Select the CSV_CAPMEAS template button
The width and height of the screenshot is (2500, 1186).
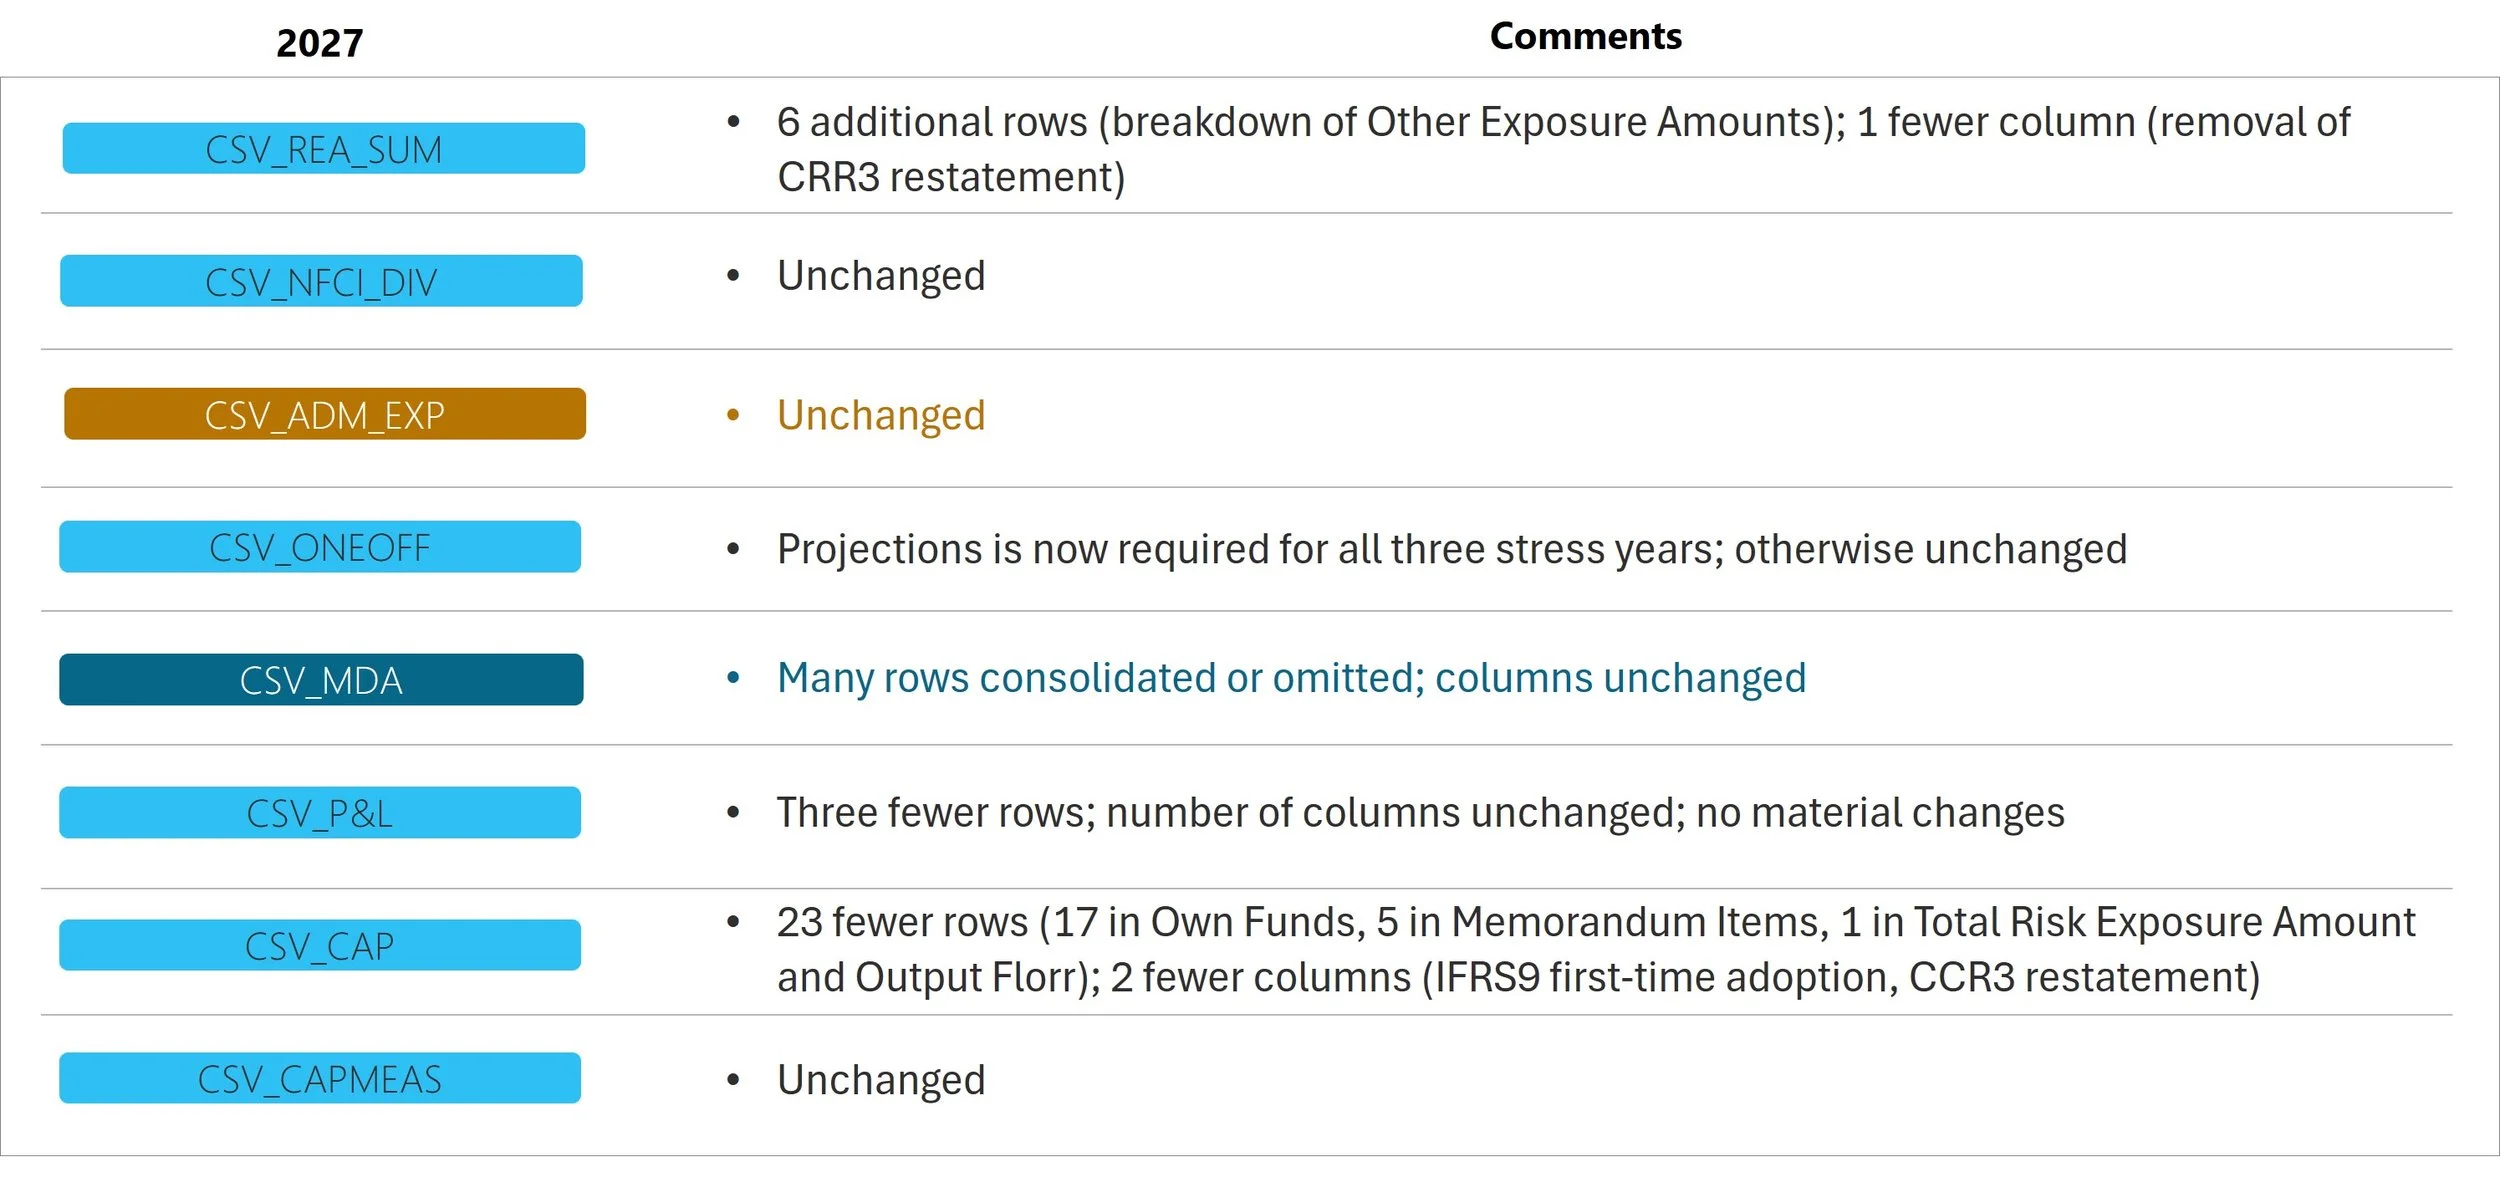click(x=320, y=1078)
